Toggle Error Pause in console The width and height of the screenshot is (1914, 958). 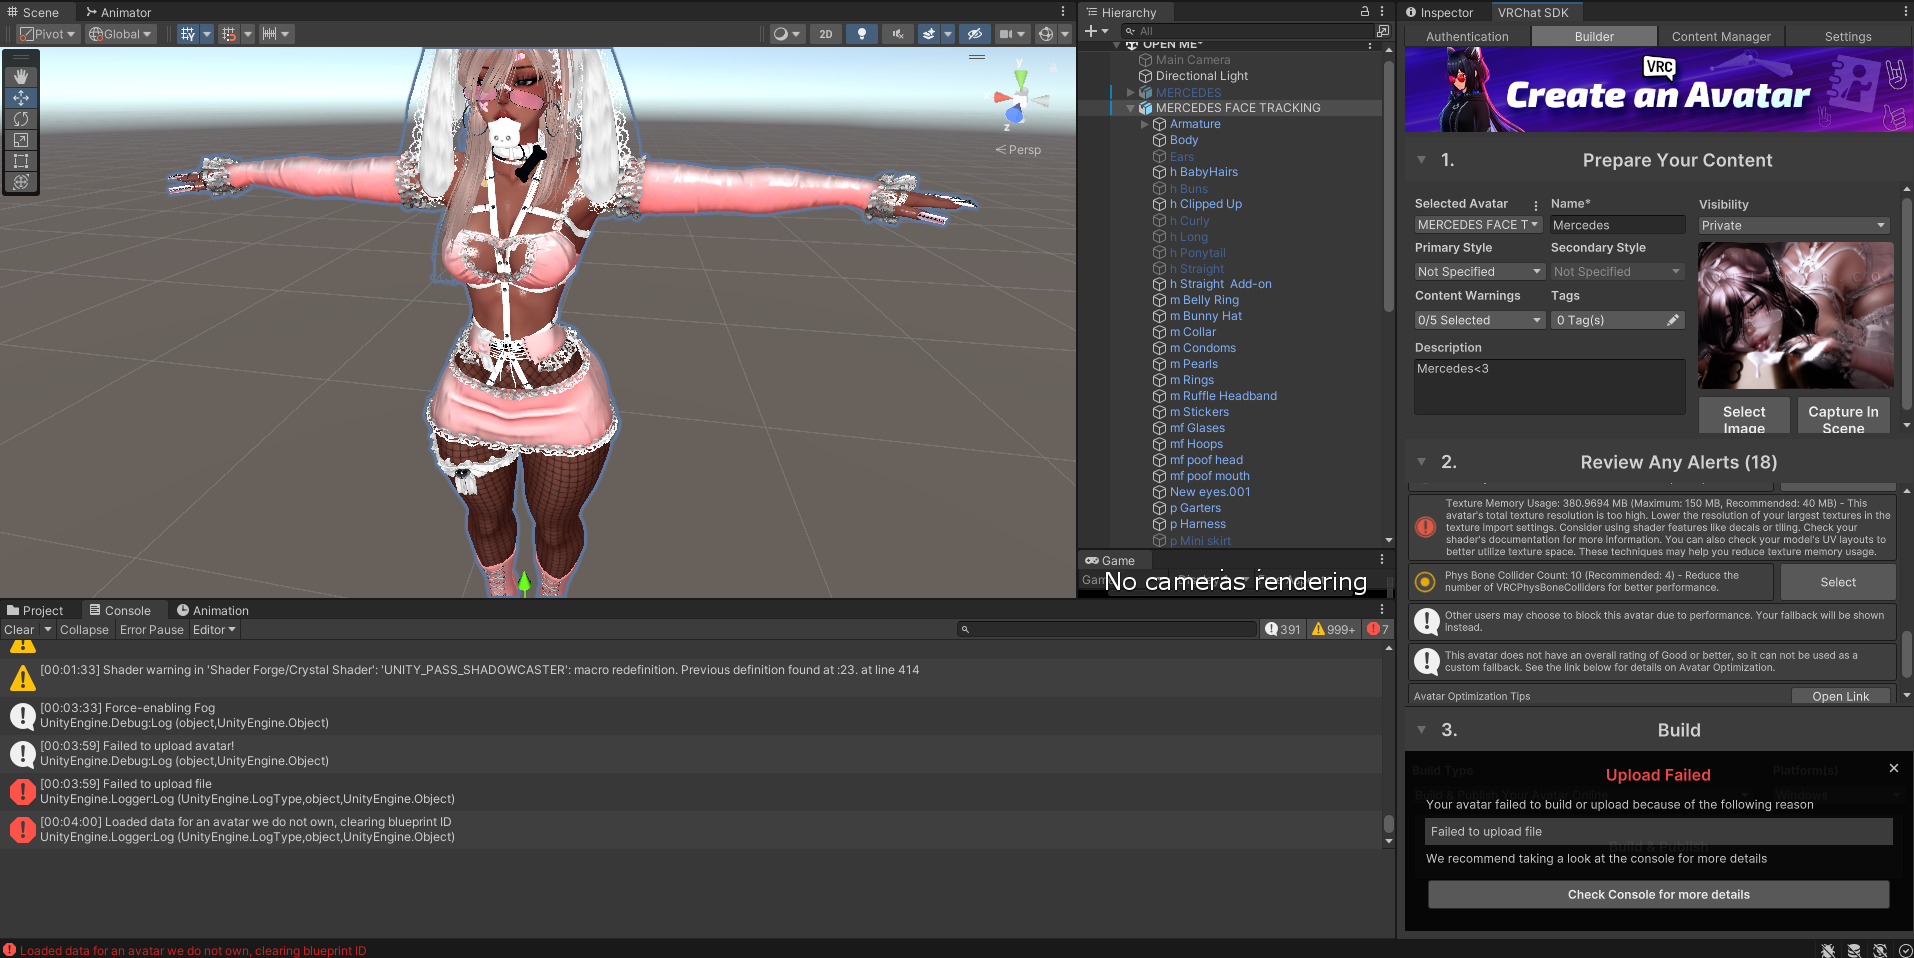coord(152,630)
